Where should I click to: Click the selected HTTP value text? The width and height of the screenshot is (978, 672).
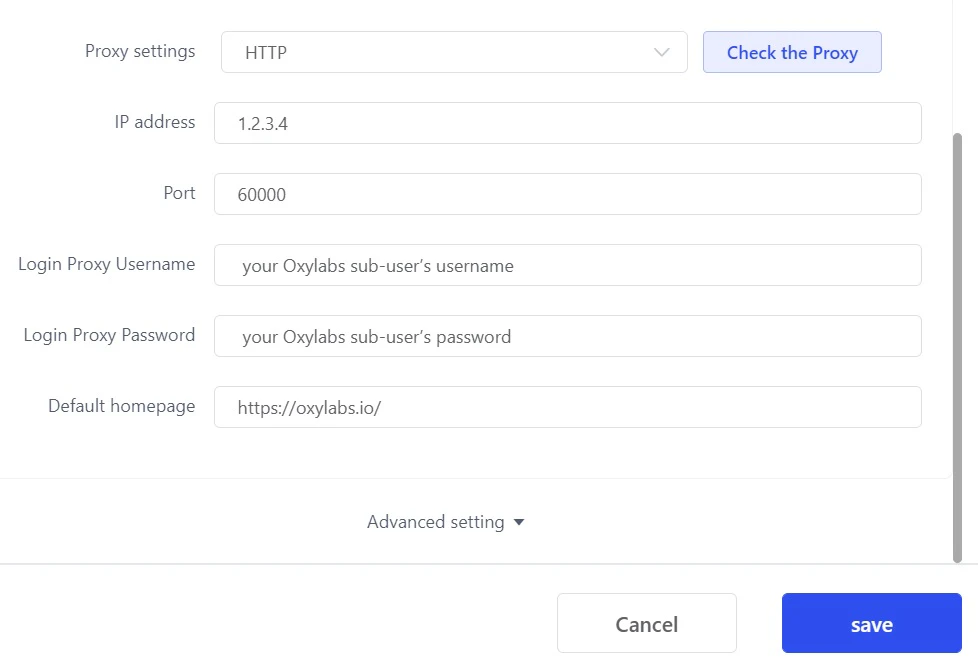pyautogui.click(x=267, y=53)
